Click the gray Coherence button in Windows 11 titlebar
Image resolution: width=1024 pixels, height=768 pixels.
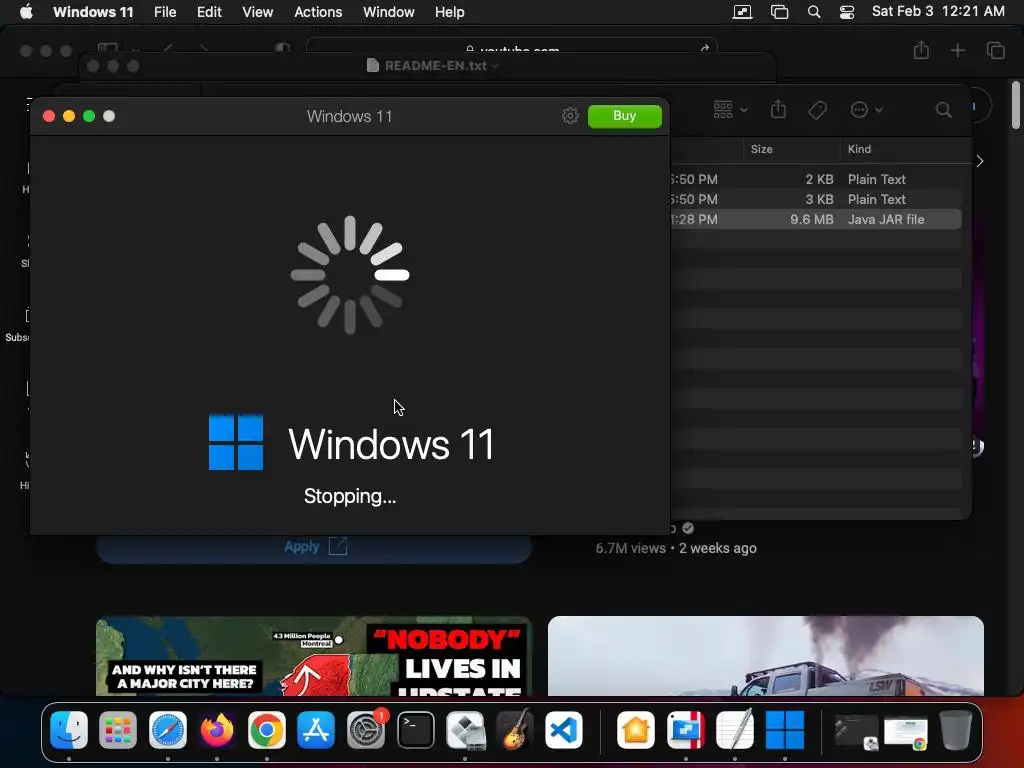(x=109, y=116)
